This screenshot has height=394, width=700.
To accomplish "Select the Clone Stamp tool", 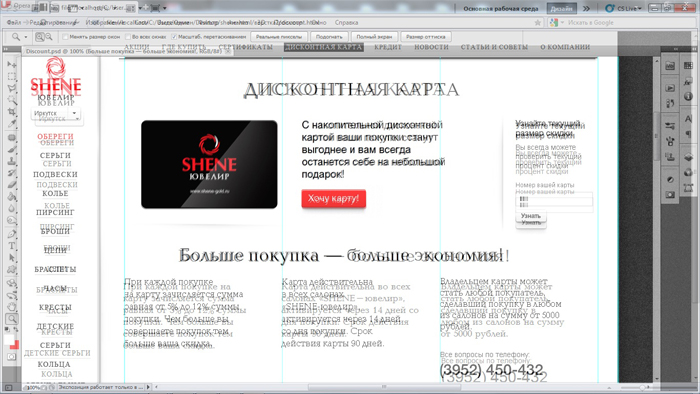I will [x=12, y=161].
